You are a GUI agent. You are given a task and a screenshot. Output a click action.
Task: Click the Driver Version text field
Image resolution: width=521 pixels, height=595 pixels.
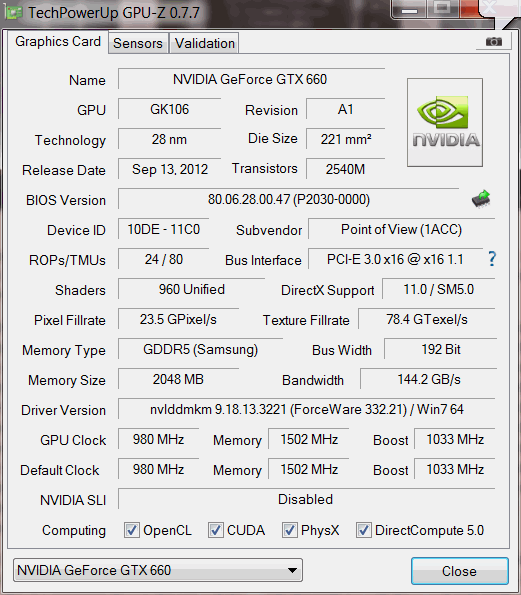307,409
